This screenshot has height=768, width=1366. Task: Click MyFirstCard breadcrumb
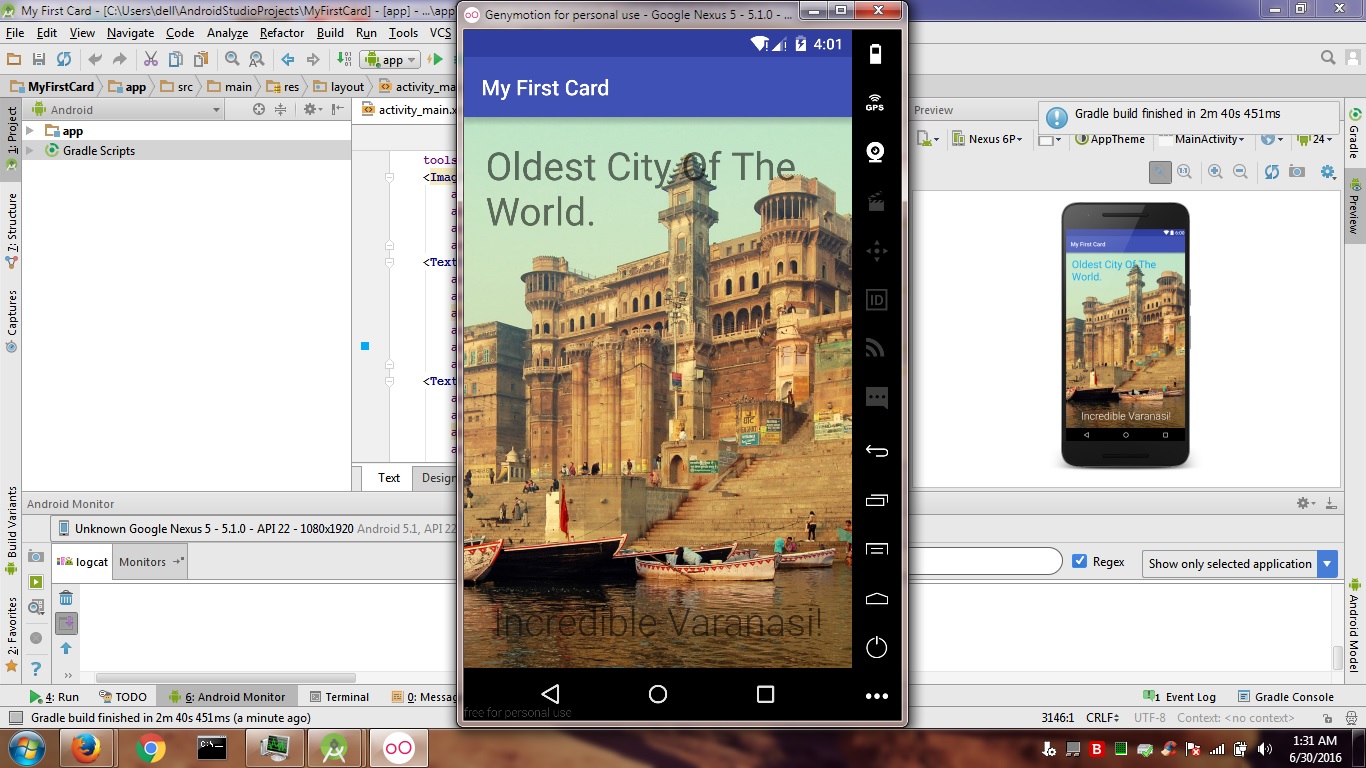pos(52,87)
